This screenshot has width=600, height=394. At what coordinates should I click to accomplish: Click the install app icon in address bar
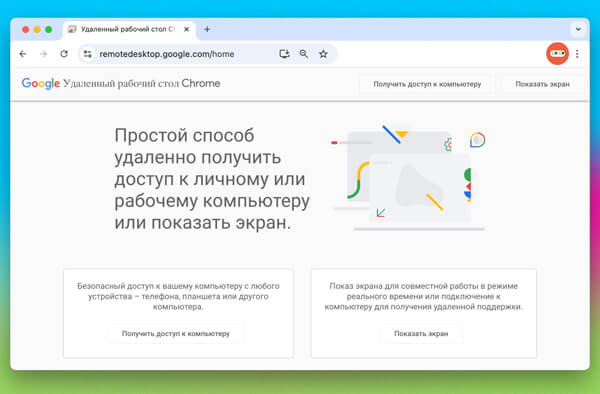(x=284, y=54)
